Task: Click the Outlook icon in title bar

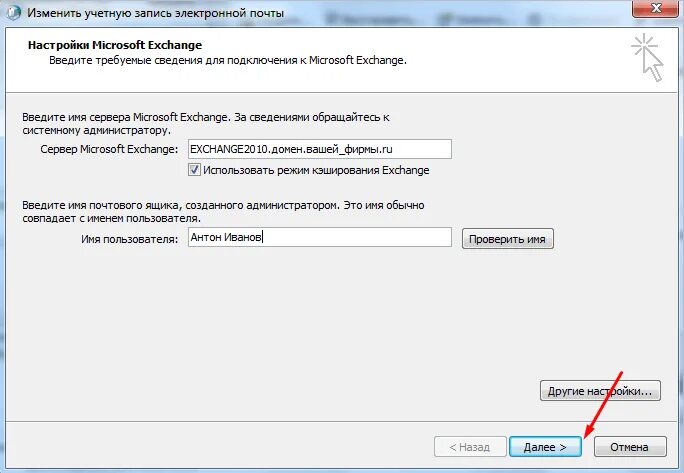Action: [x=13, y=12]
